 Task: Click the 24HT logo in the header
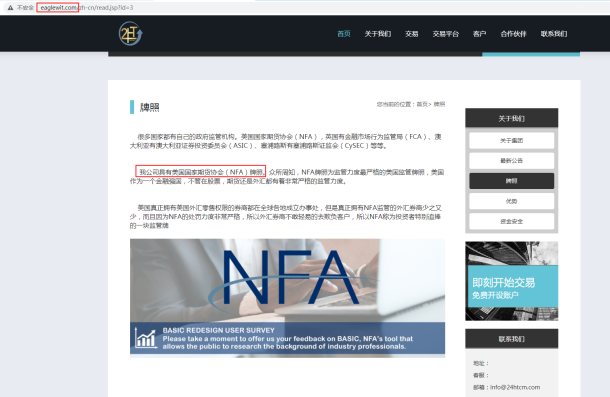(x=131, y=34)
